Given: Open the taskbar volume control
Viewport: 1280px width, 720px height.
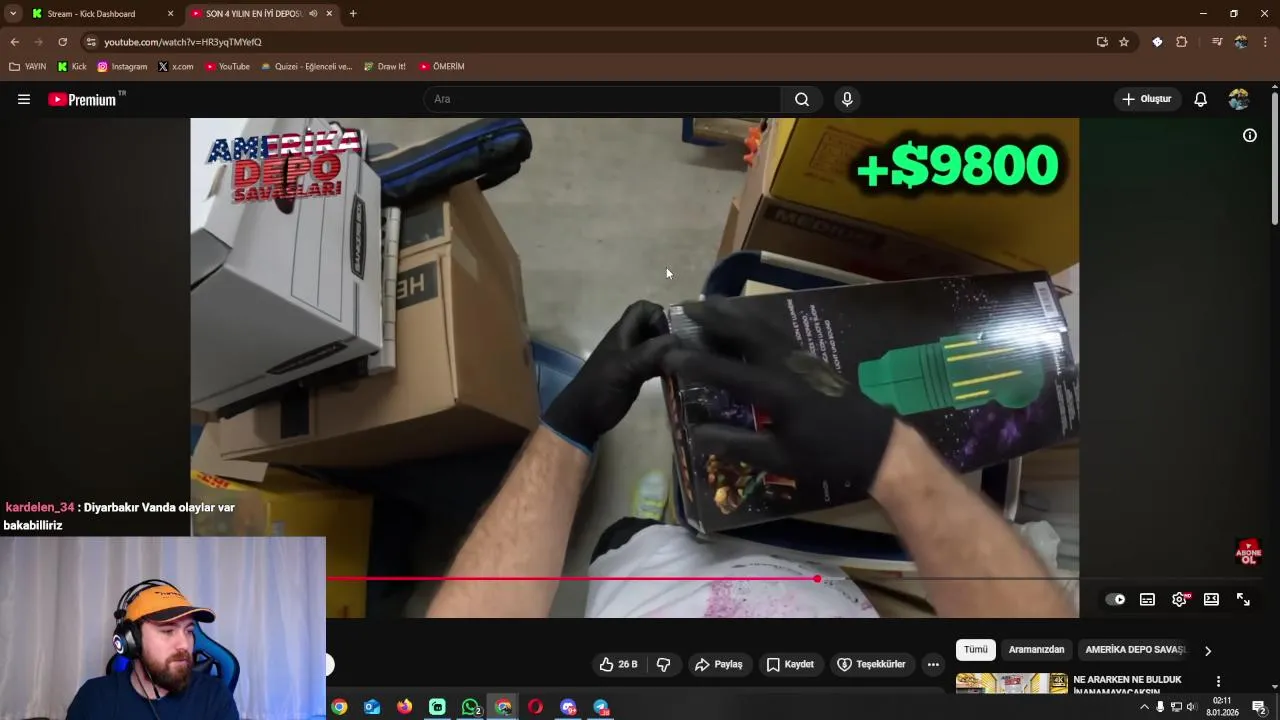Looking at the screenshot, I should click(1191, 707).
